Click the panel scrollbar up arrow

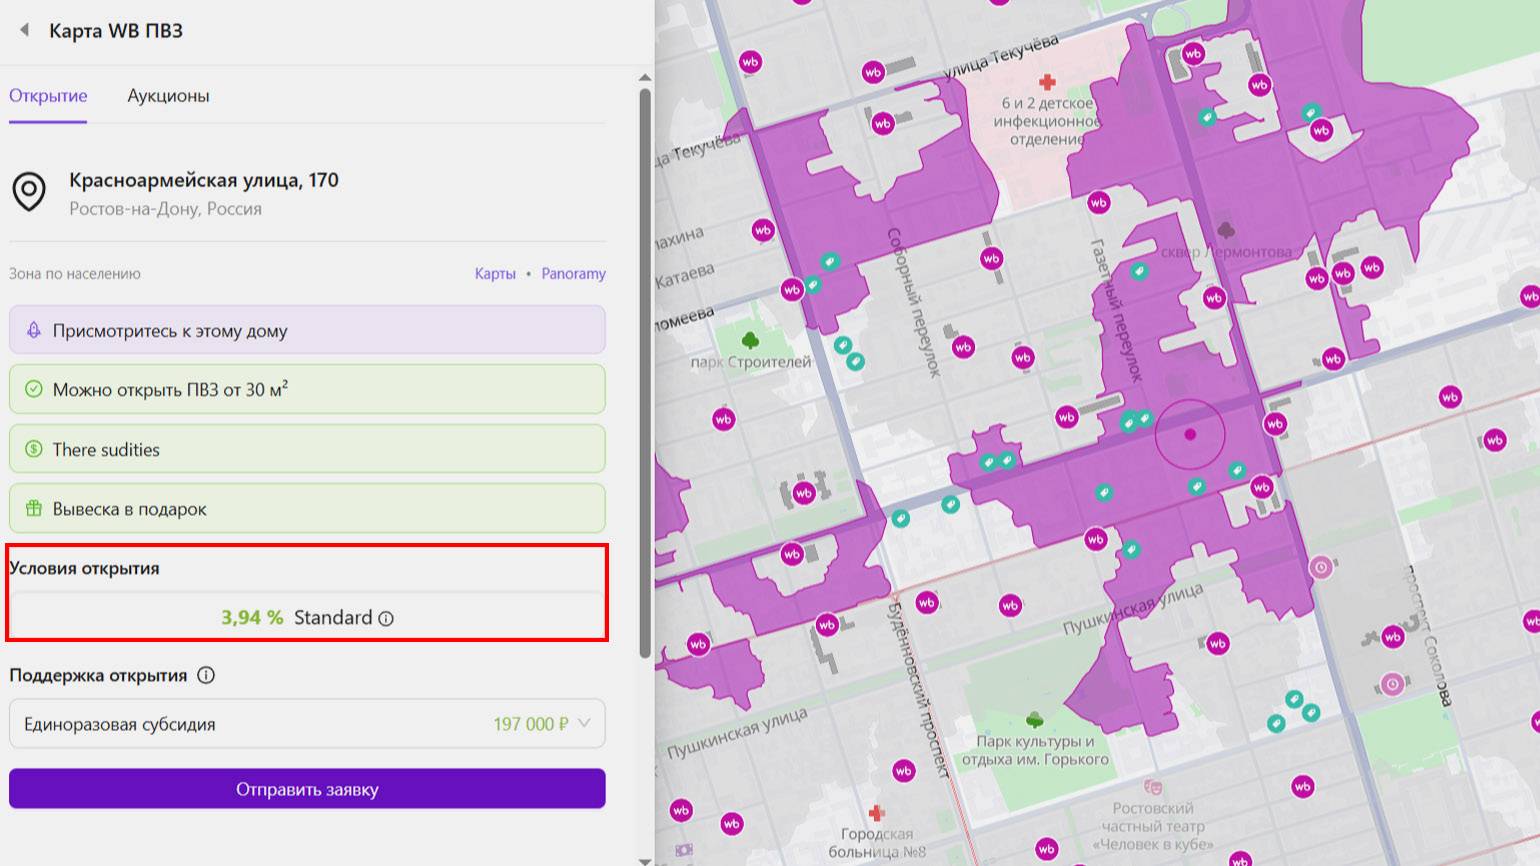[x=645, y=77]
